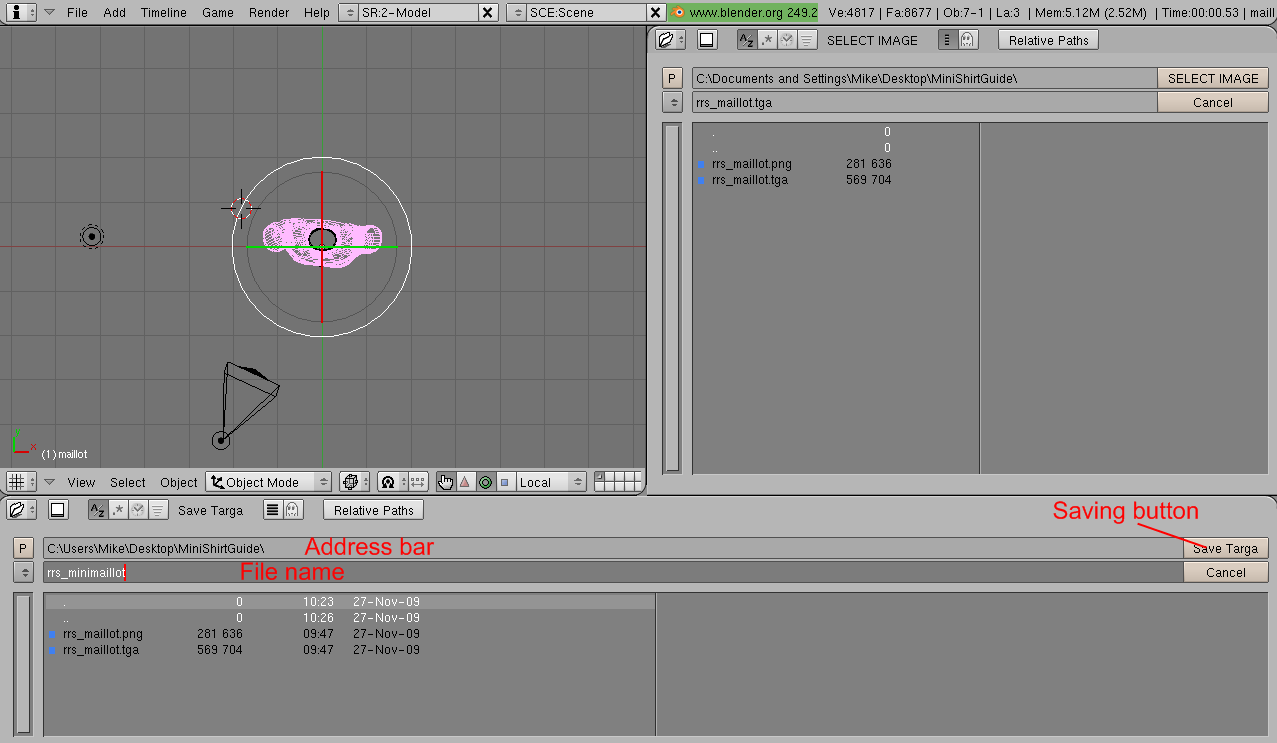Viewport: 1277px width, 743px height.
Task: Toggle full-screen window icon in Select Image header
Action: 707,40
